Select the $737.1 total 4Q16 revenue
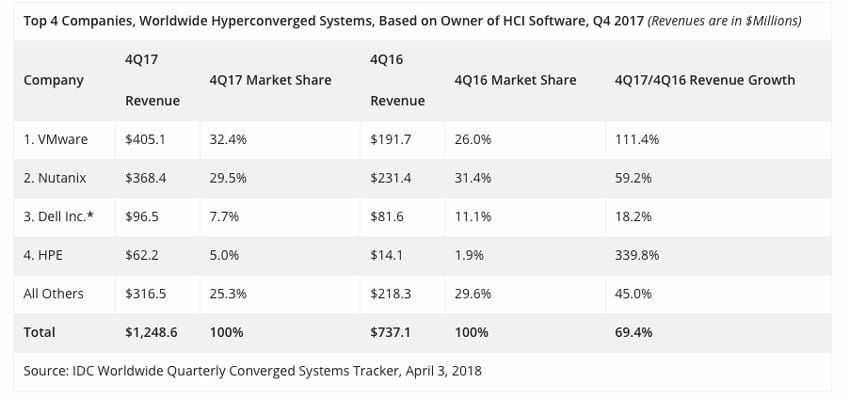 point(390,332)
